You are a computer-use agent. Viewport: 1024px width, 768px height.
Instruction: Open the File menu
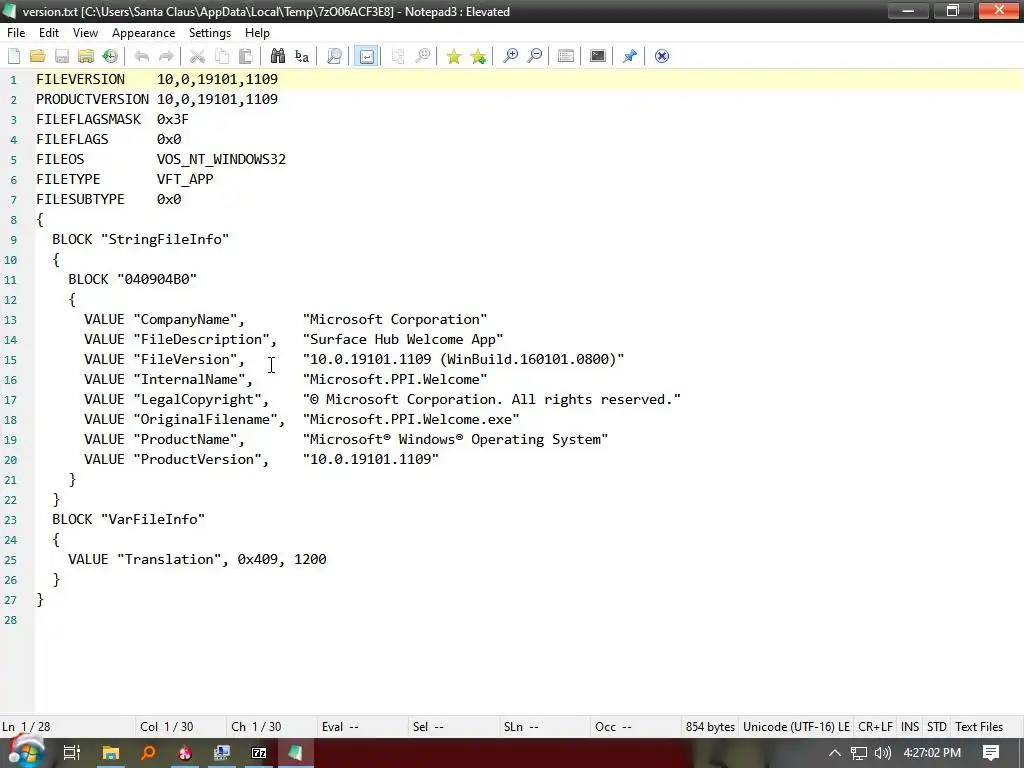click(16, 33)
